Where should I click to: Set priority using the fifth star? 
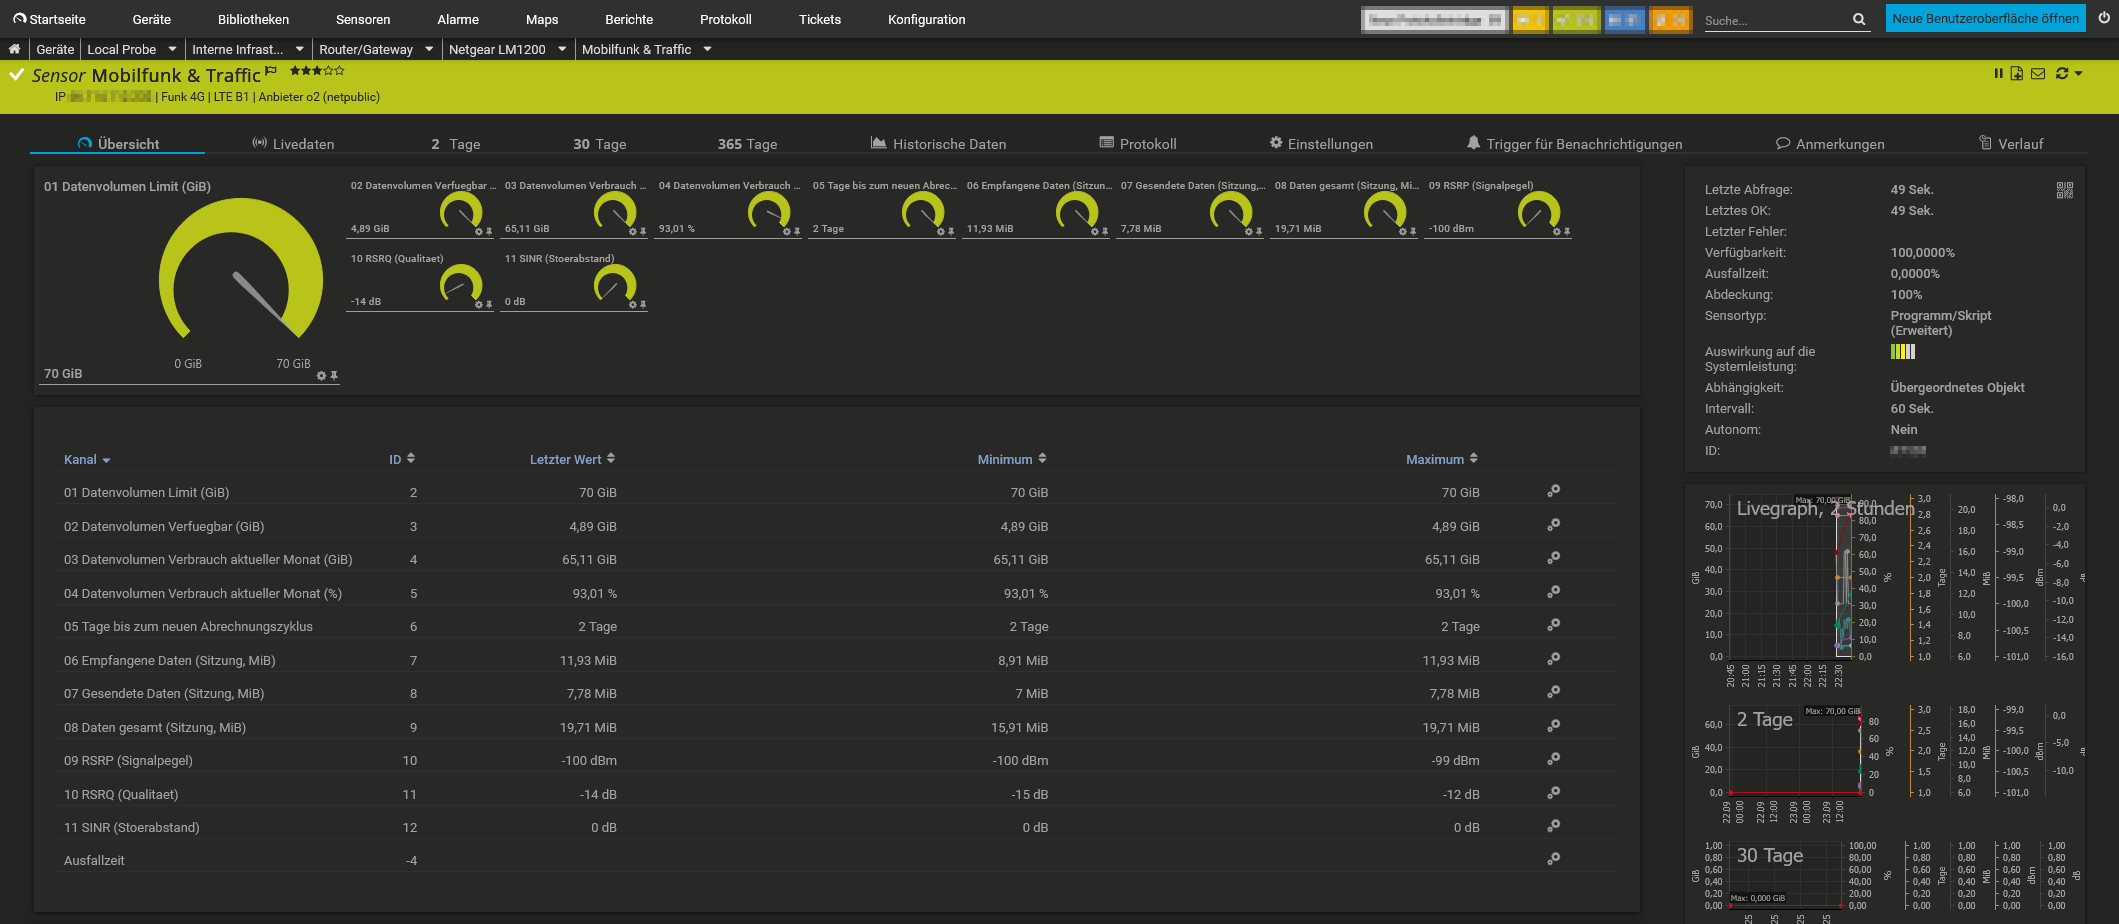tap(340, 71)
